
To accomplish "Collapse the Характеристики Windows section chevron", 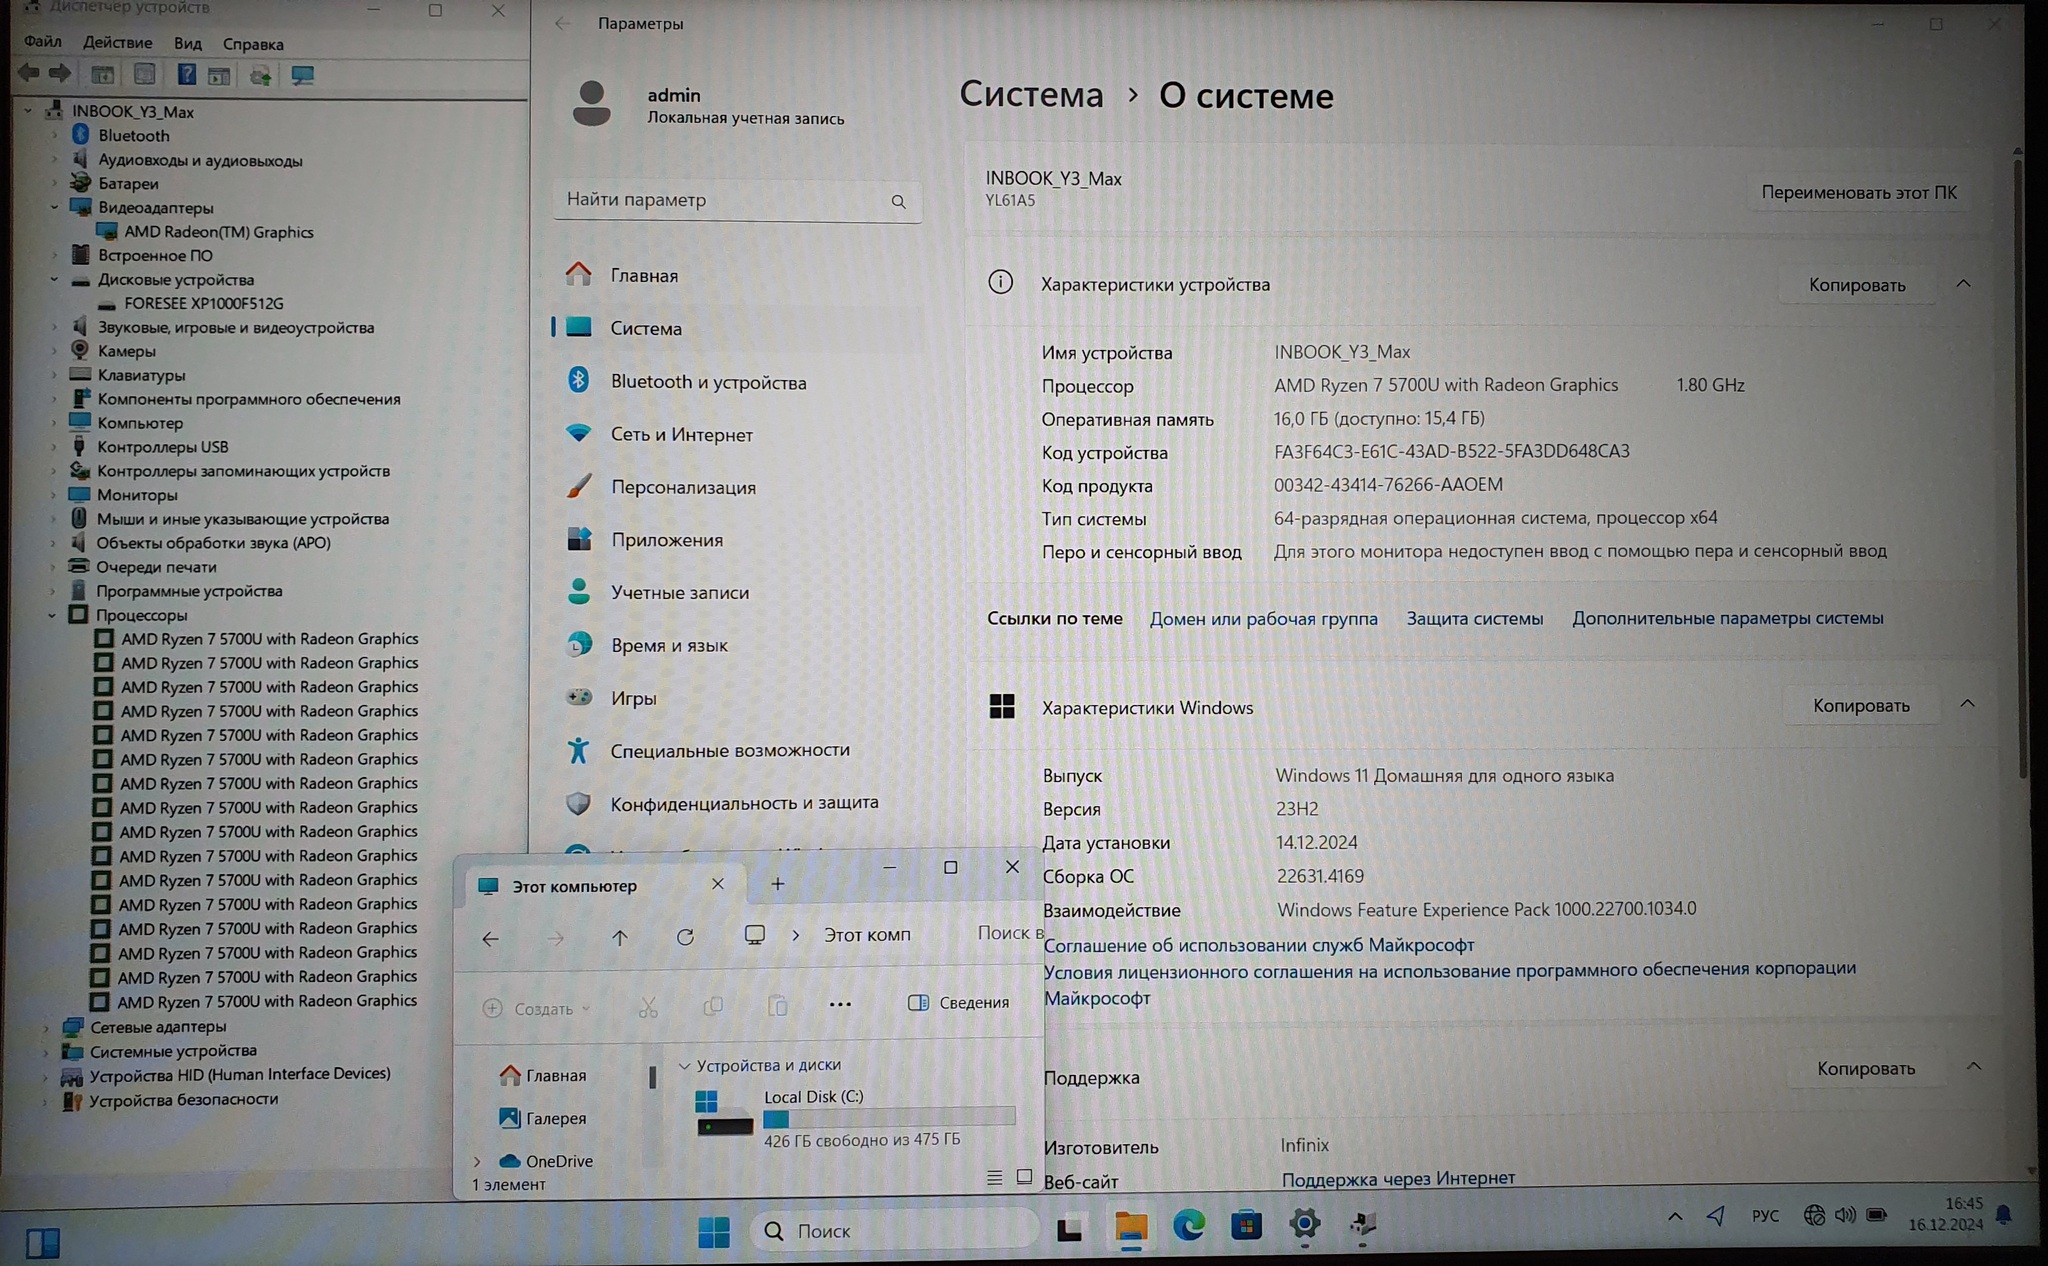I will (x=1967, y=704).
